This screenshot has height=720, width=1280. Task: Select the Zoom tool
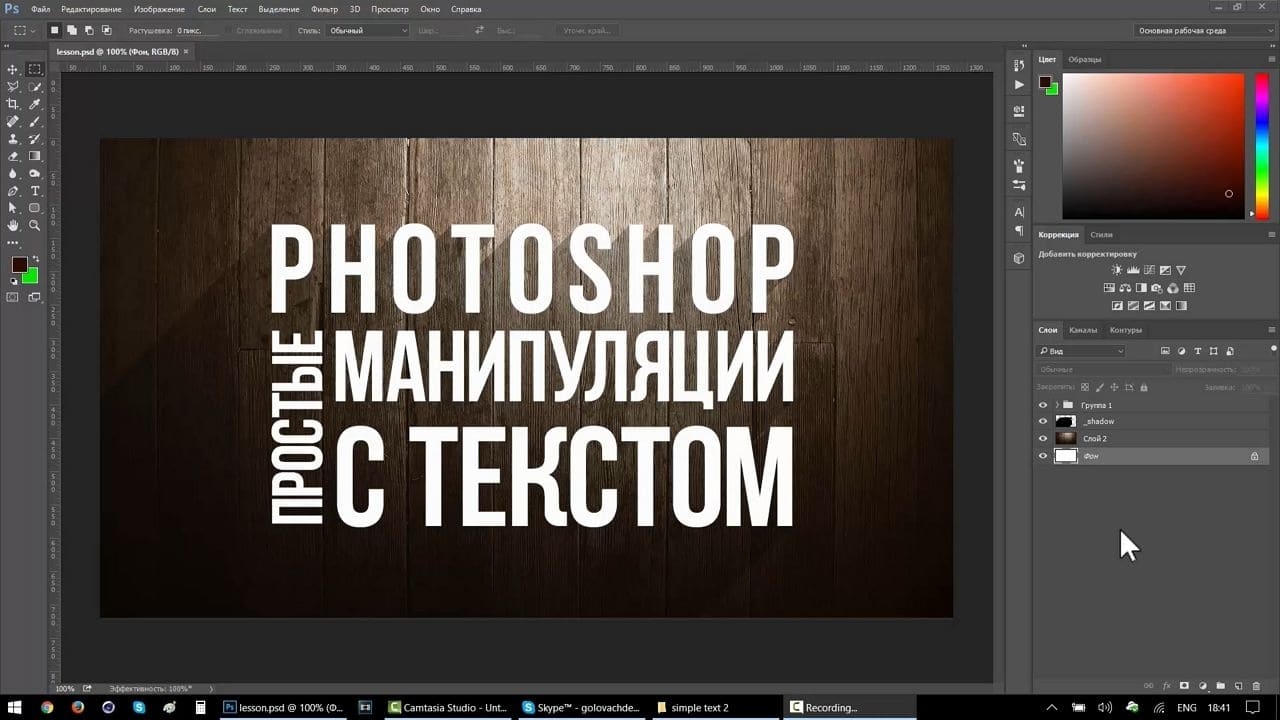35,225
